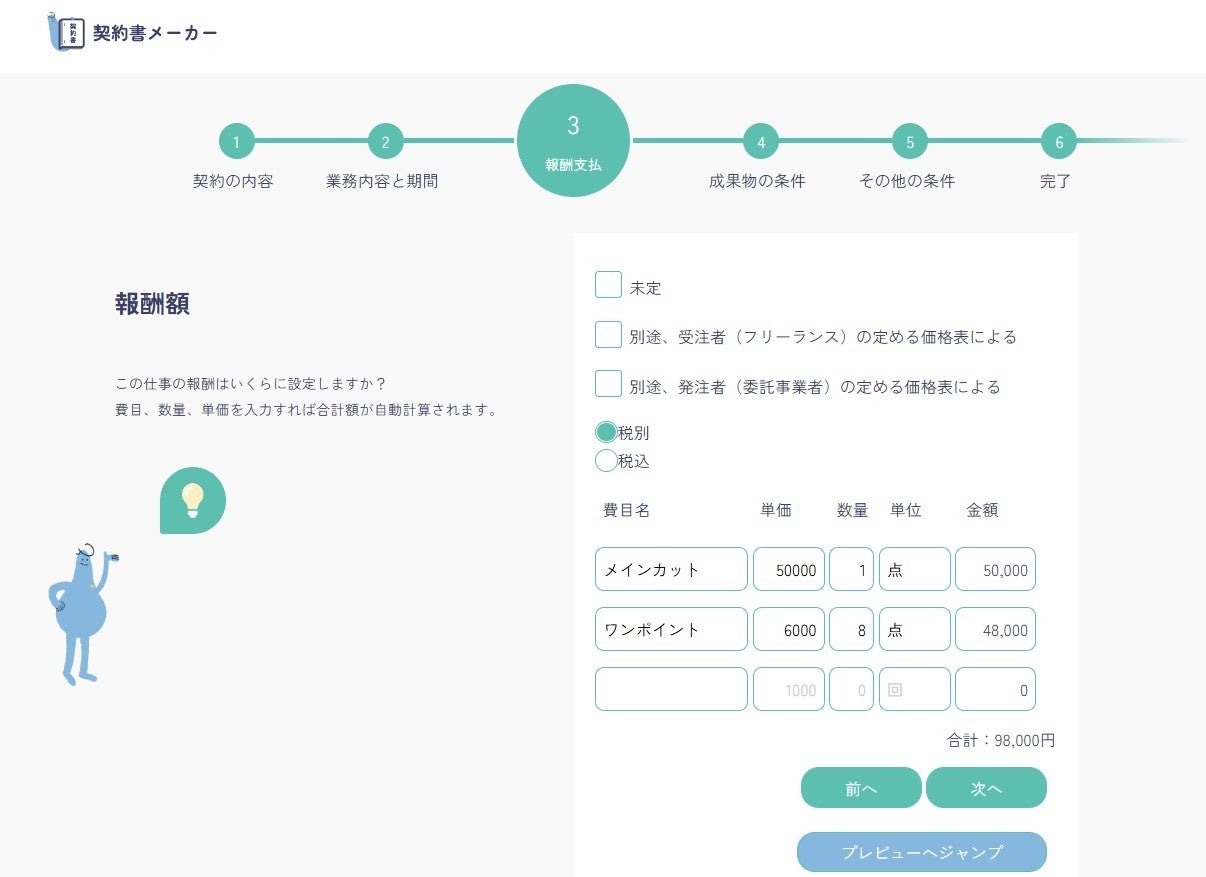The height and width of the screenshot is (877, 1206).
Task: Click the 報酬額 heading
Action: [x=153, y=305]
